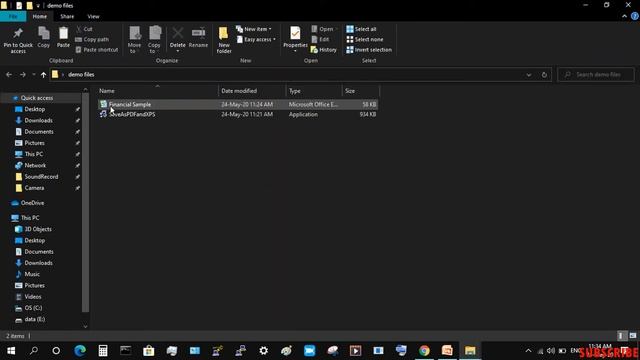Image resolution: width=640 pixels, height=360 pixels.
Task: Go up one folder level
Action: click(x=43, y=75)
